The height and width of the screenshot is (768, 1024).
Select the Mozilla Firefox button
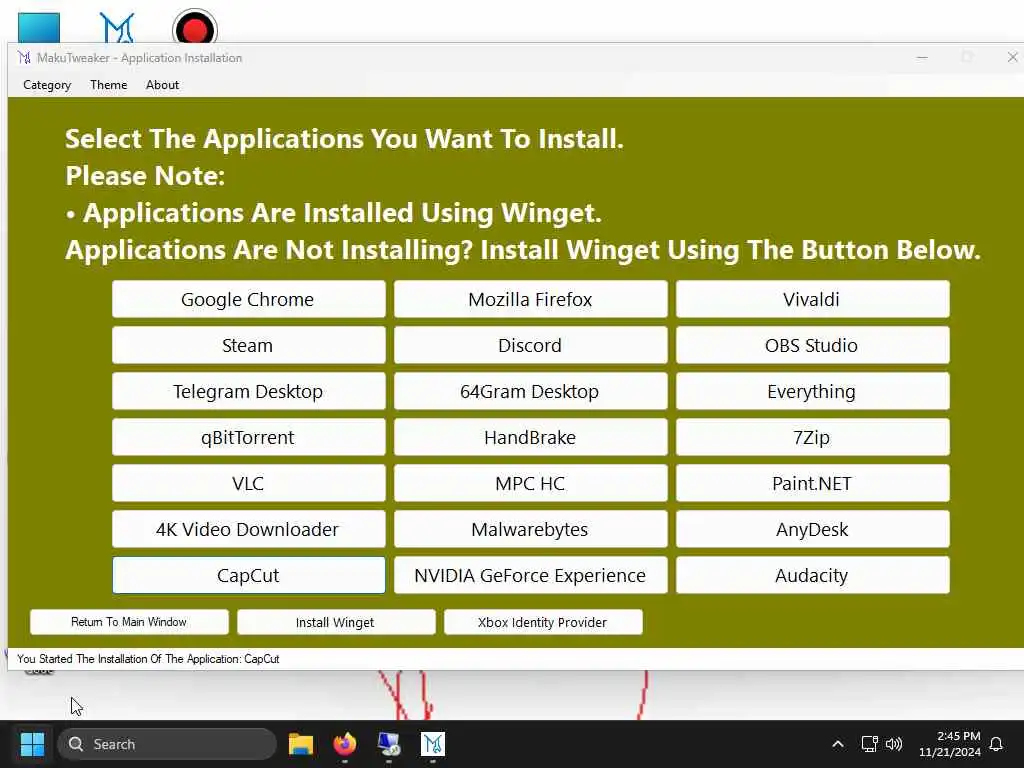coord(530,299)
